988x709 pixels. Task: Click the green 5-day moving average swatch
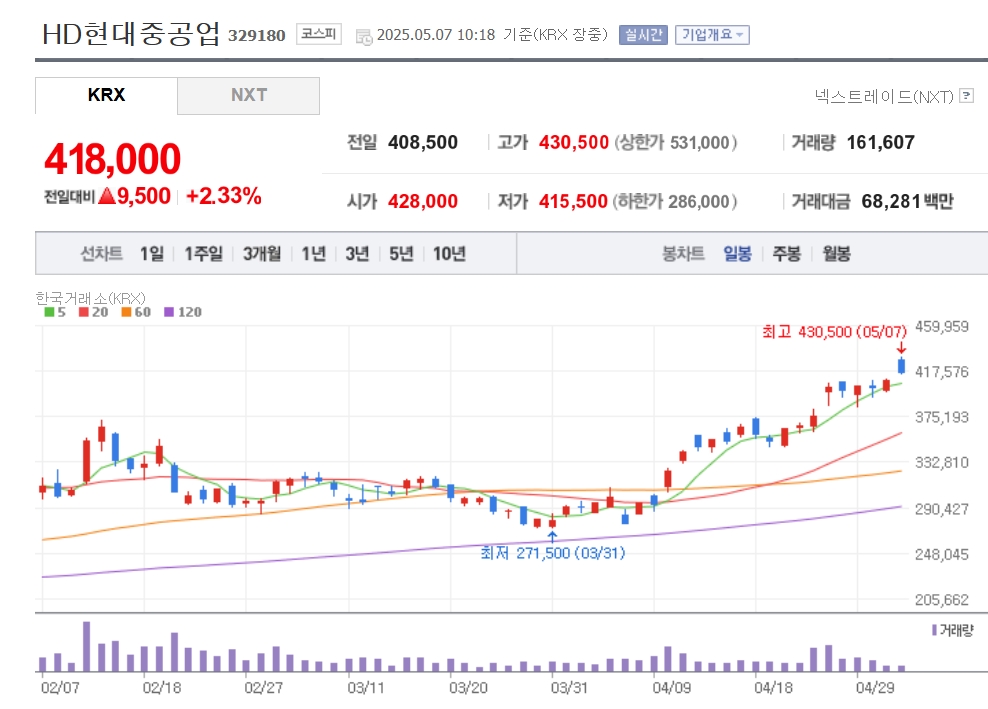click(49, 312)
